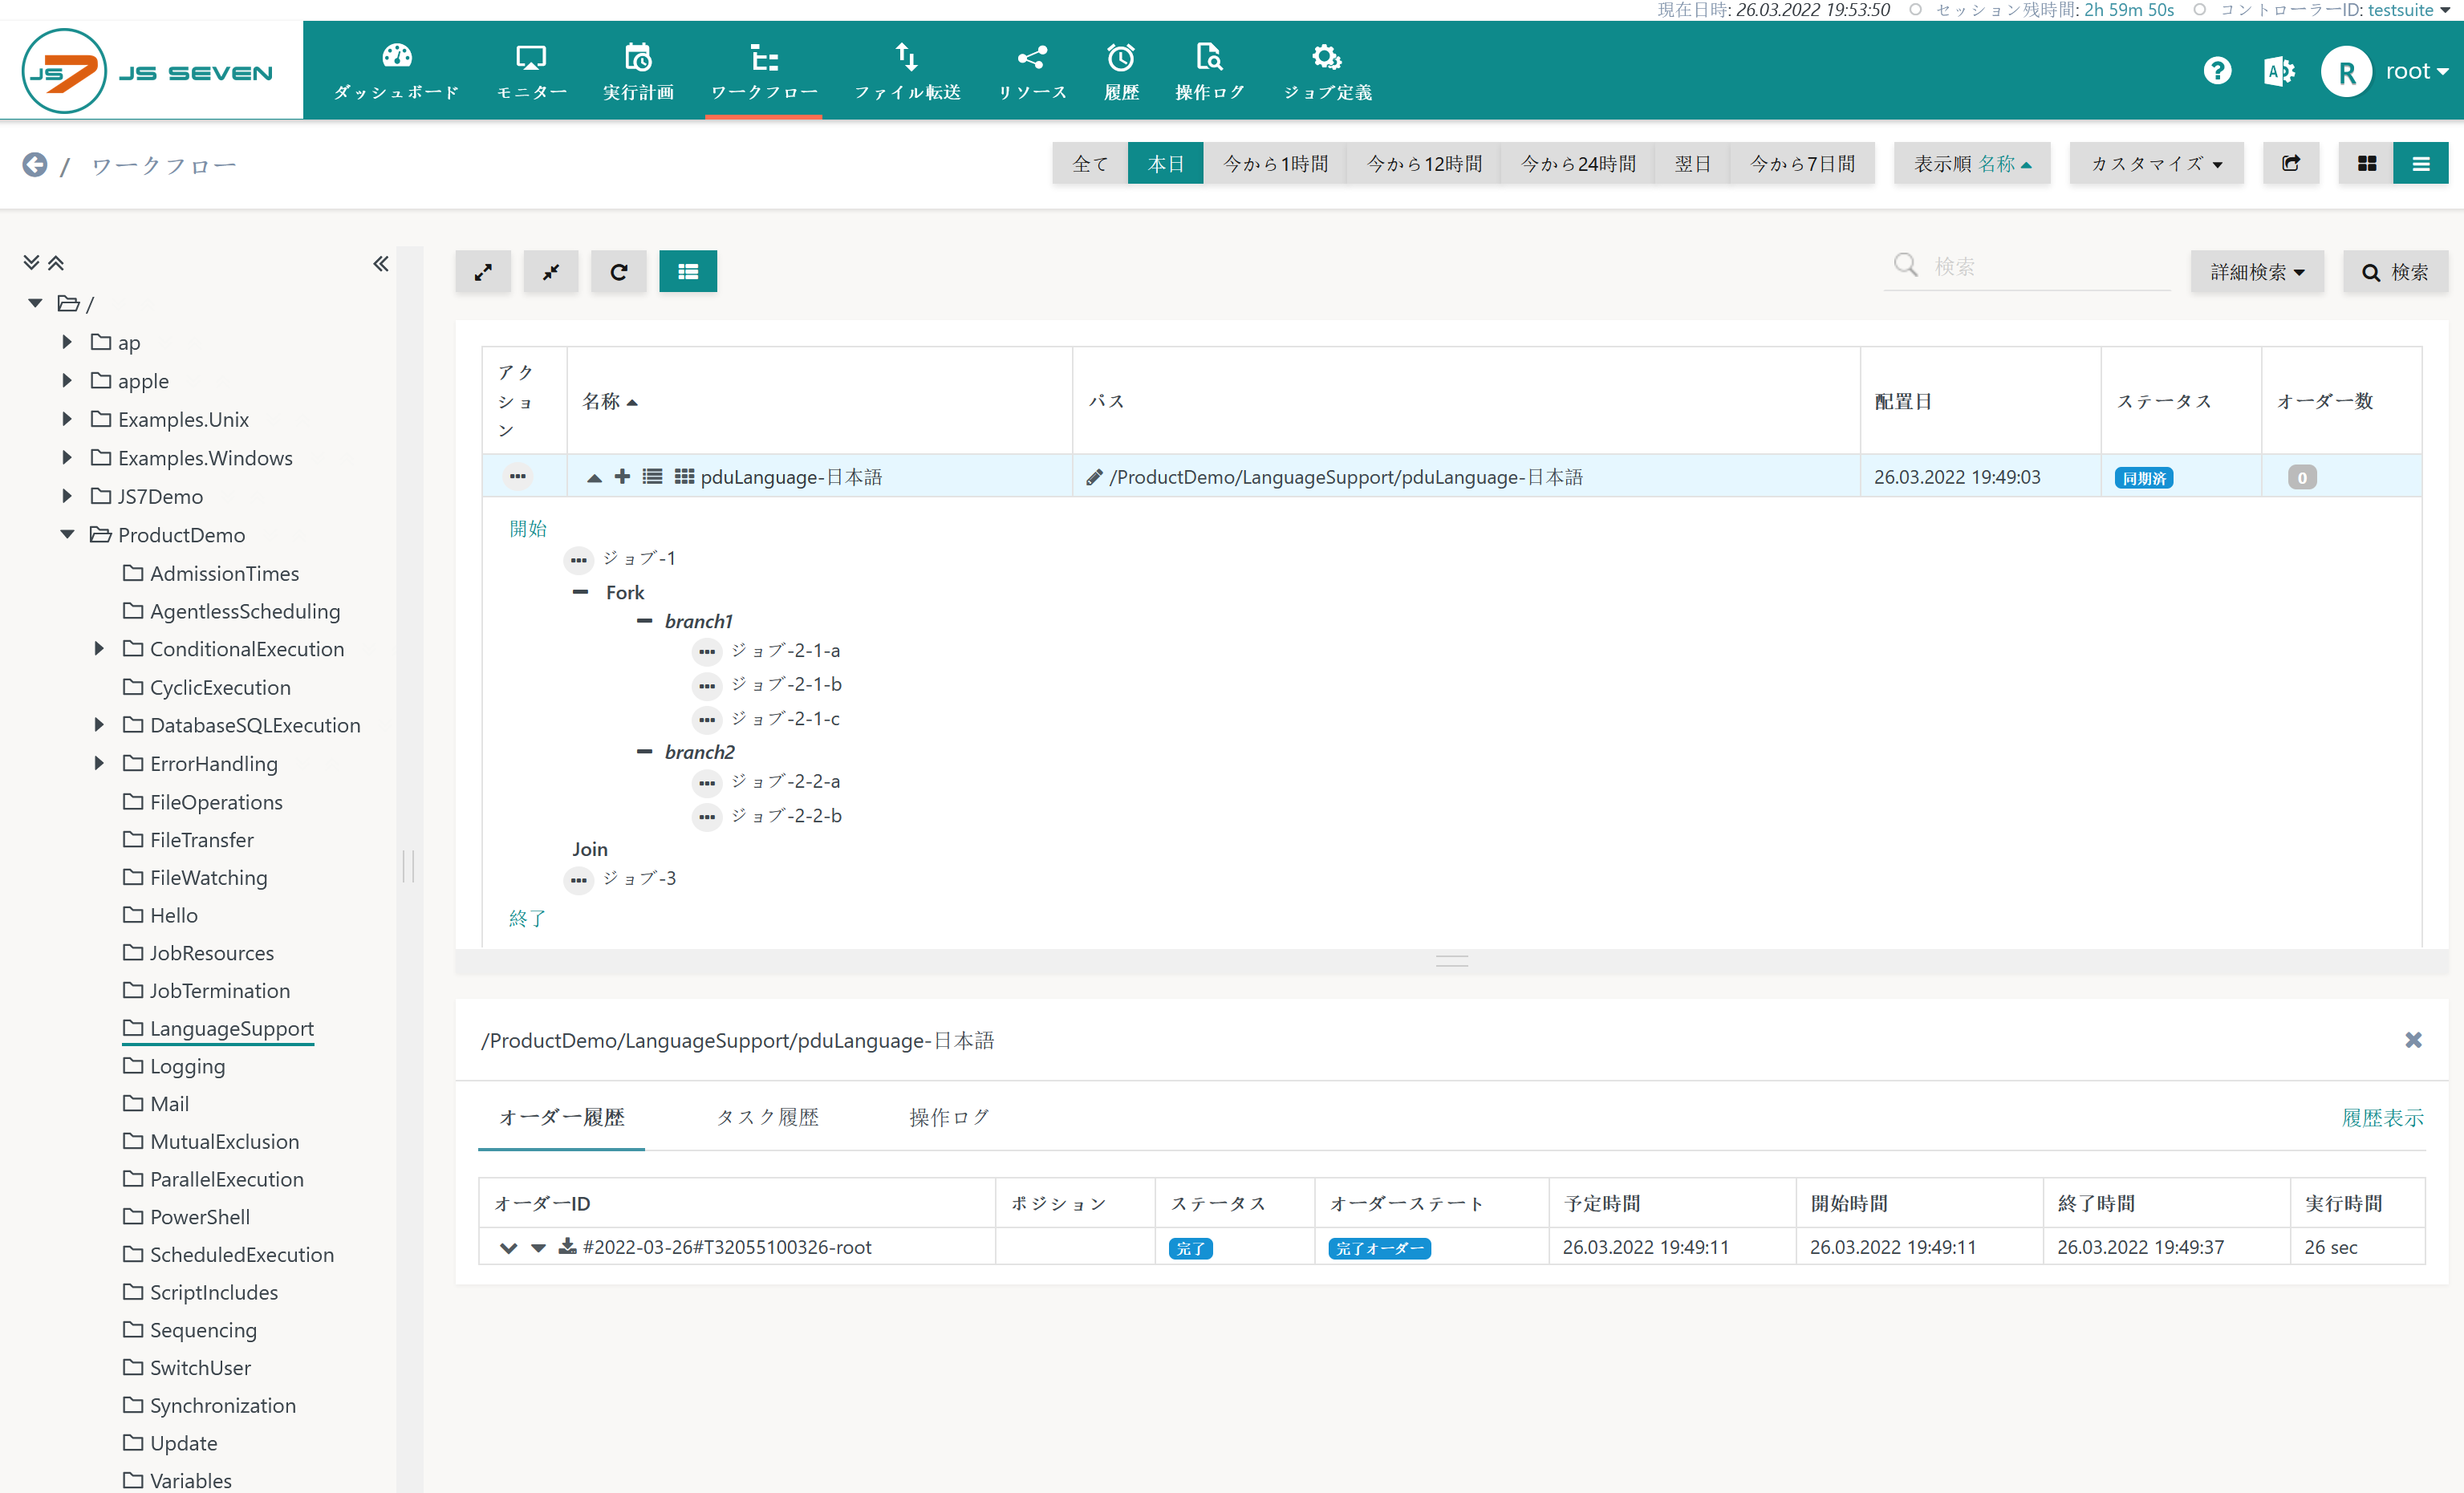The height and width of the screenshot is (1493, 2464).
Task: Switch to list view
Action: coord(2421,163)
